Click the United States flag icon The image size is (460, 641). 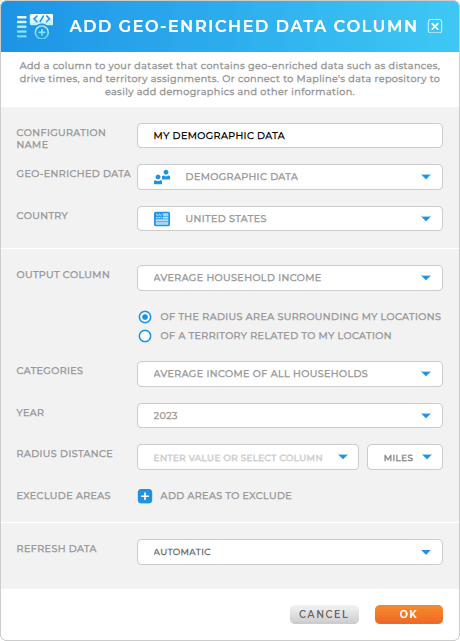pos(162,219)
